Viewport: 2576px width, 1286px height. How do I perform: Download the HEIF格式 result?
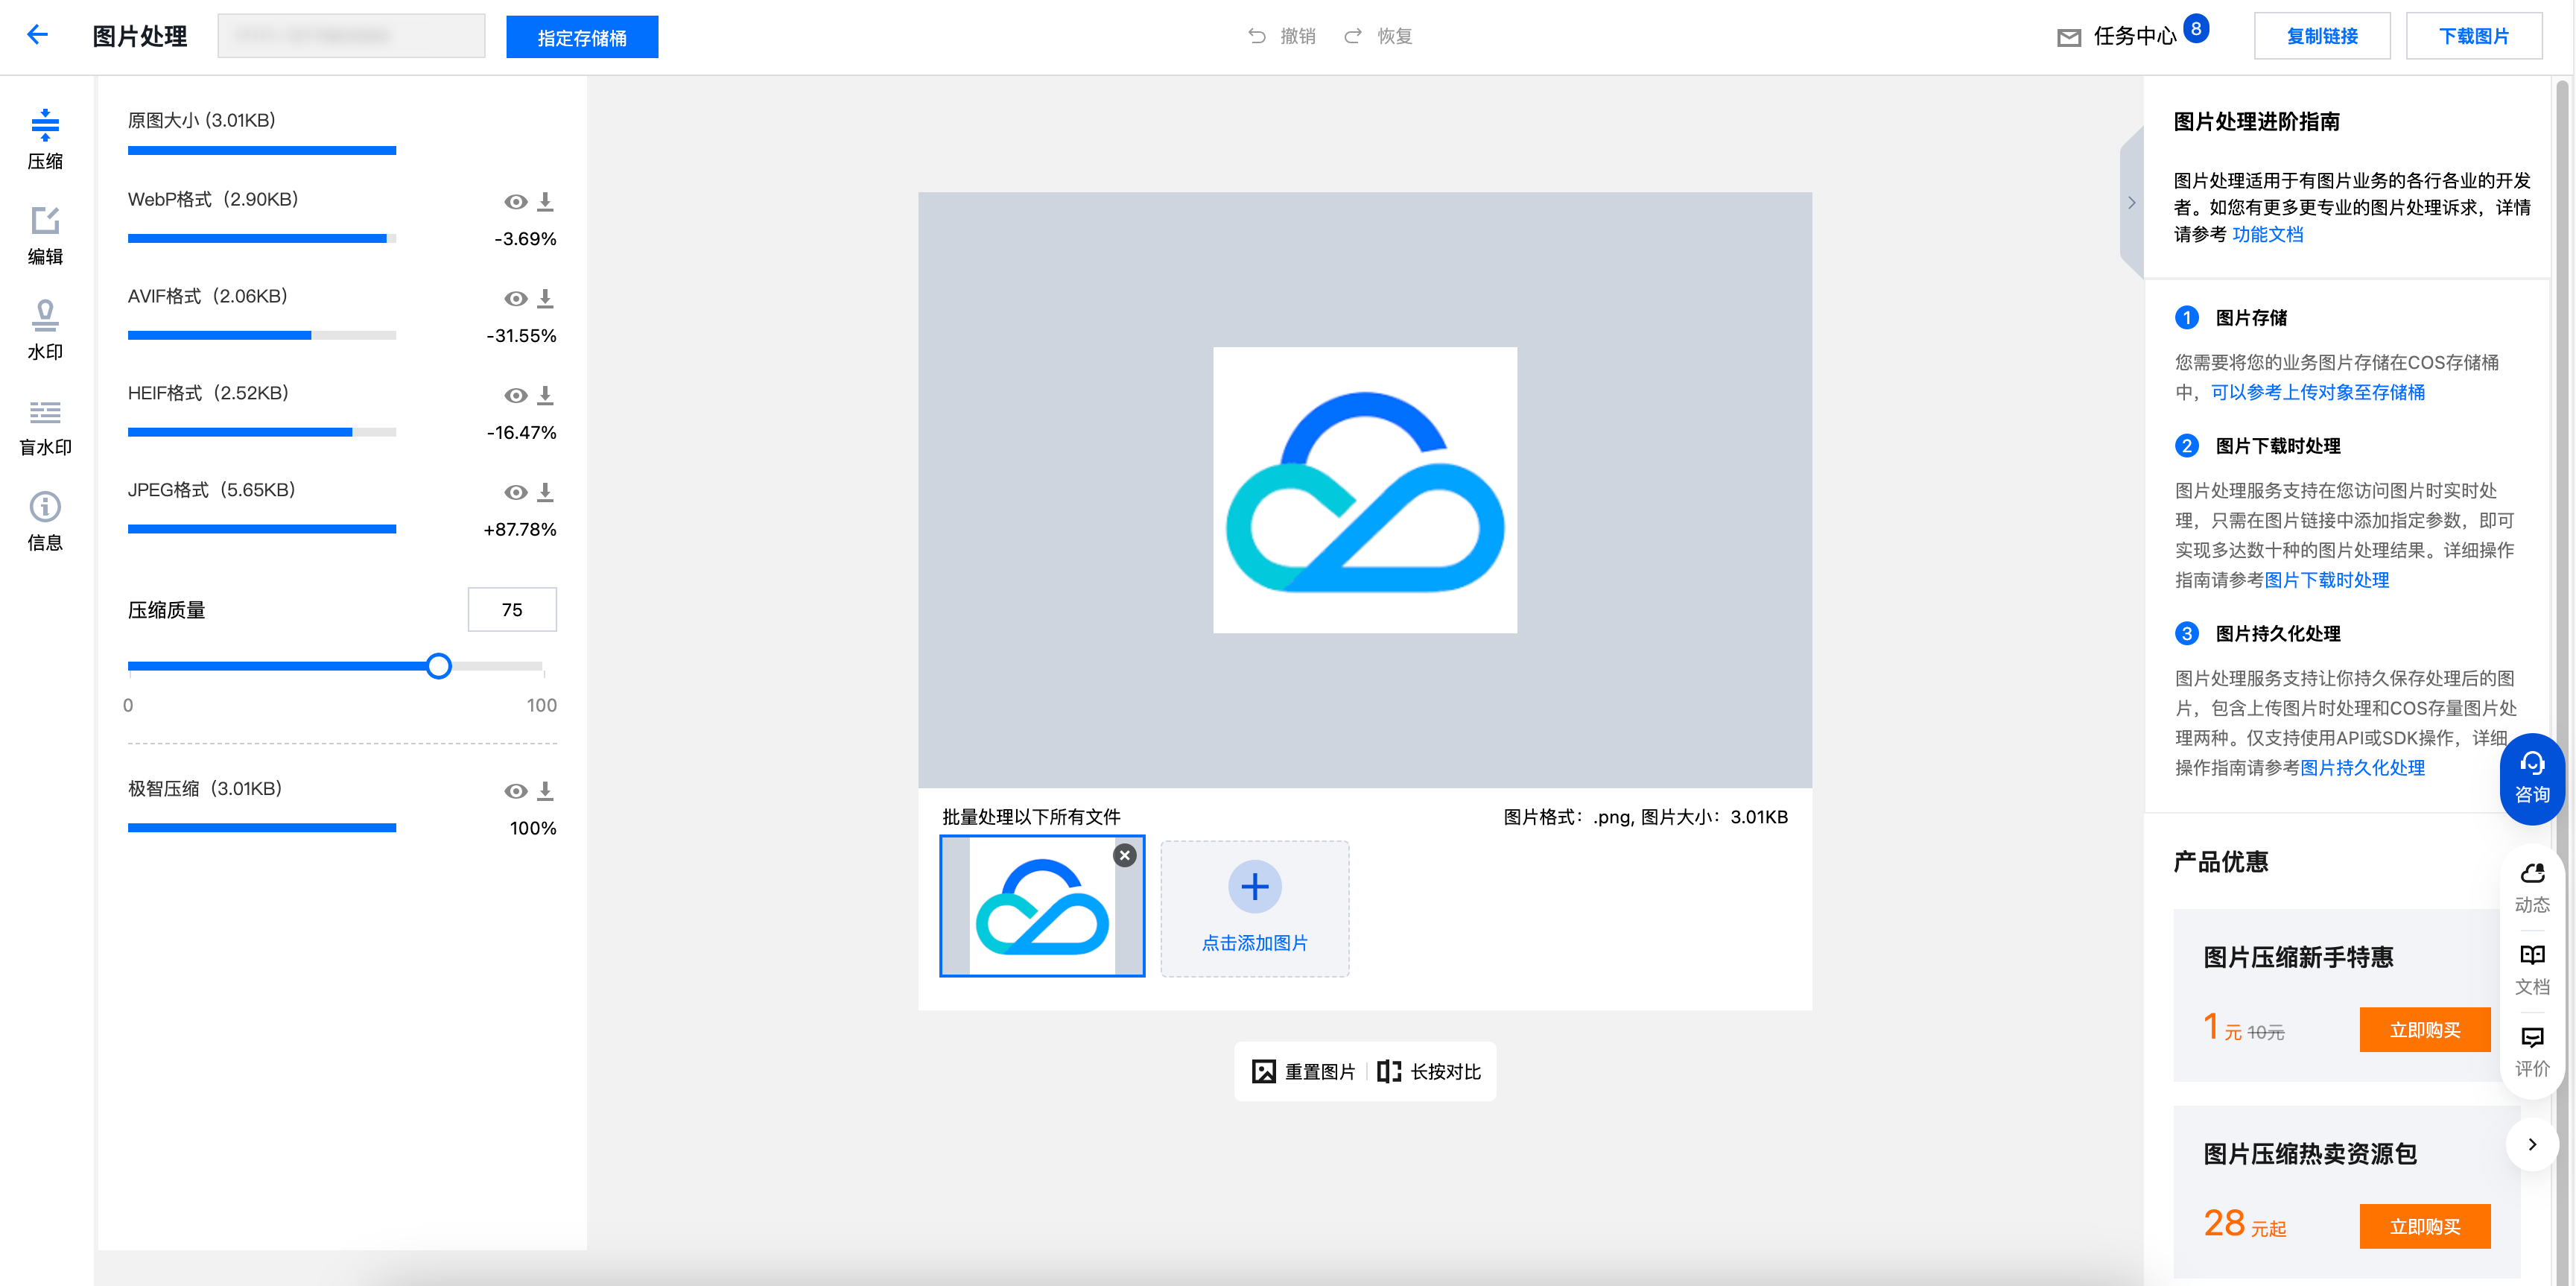click(545, 395)
